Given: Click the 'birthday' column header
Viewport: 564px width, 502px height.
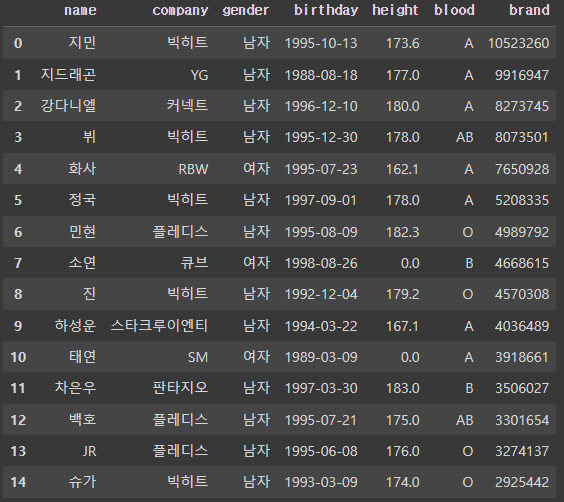Looking at the screenshot, I should tap(326, 11).
